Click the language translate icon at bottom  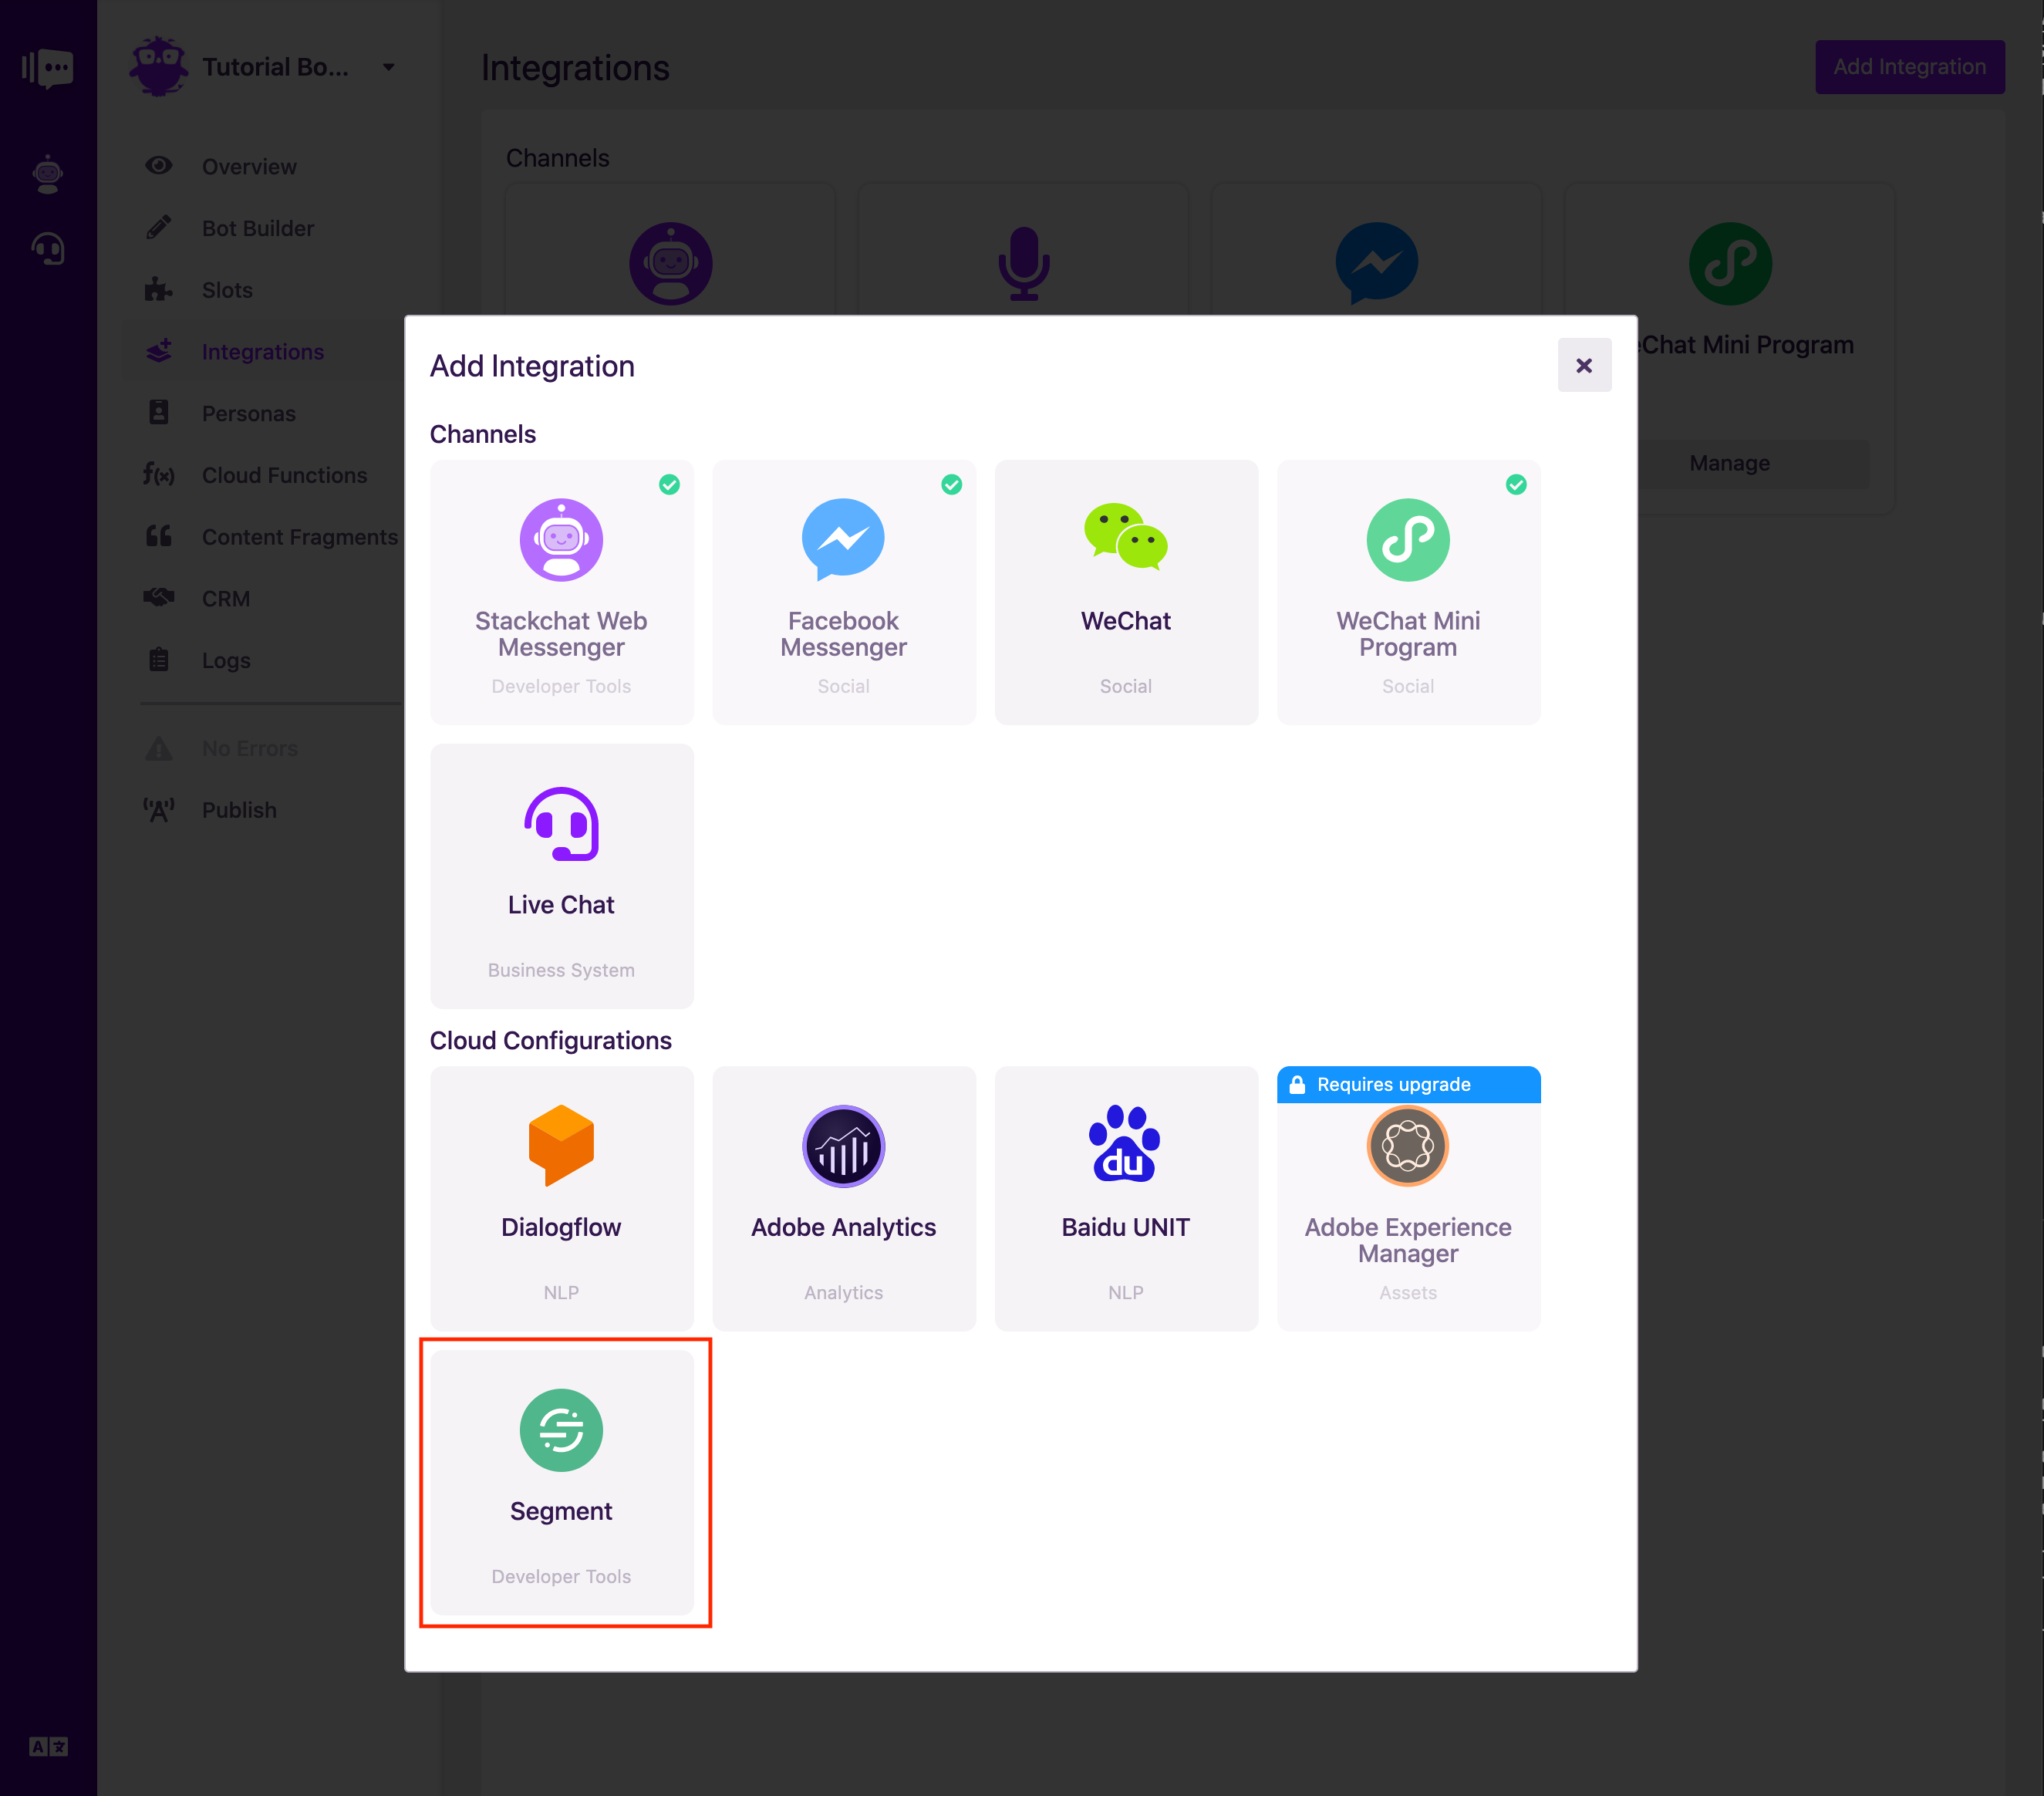pyautogui.click(x=48, y=1746)
